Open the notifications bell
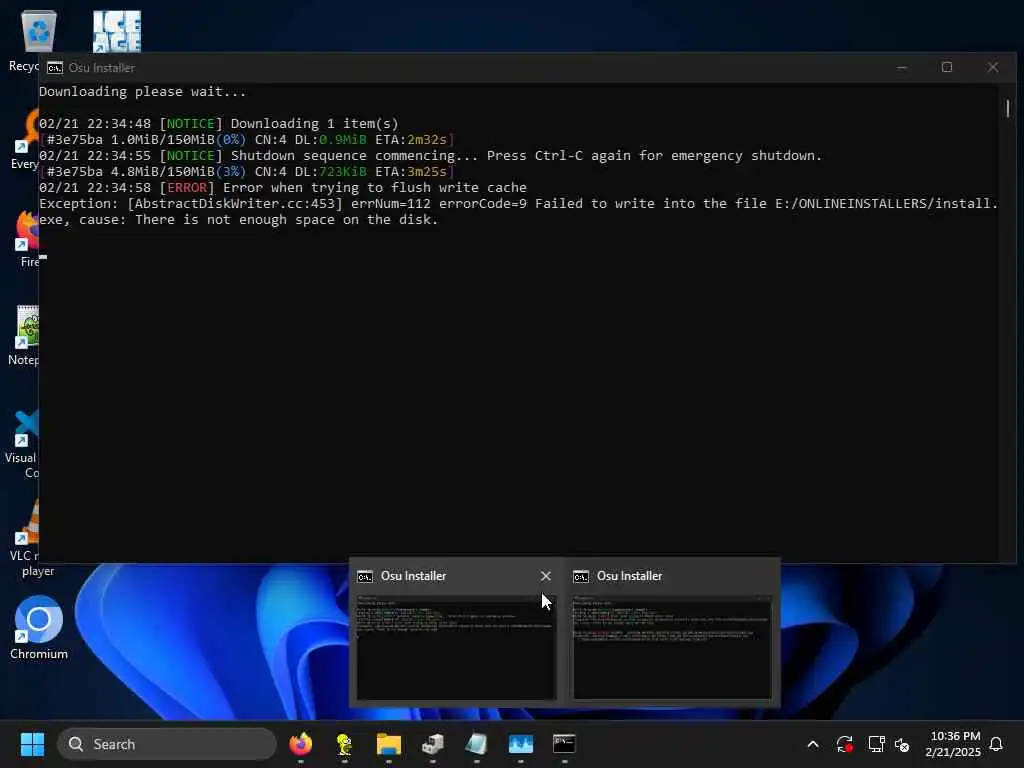The image size is (1024, 768). (996, 744)
